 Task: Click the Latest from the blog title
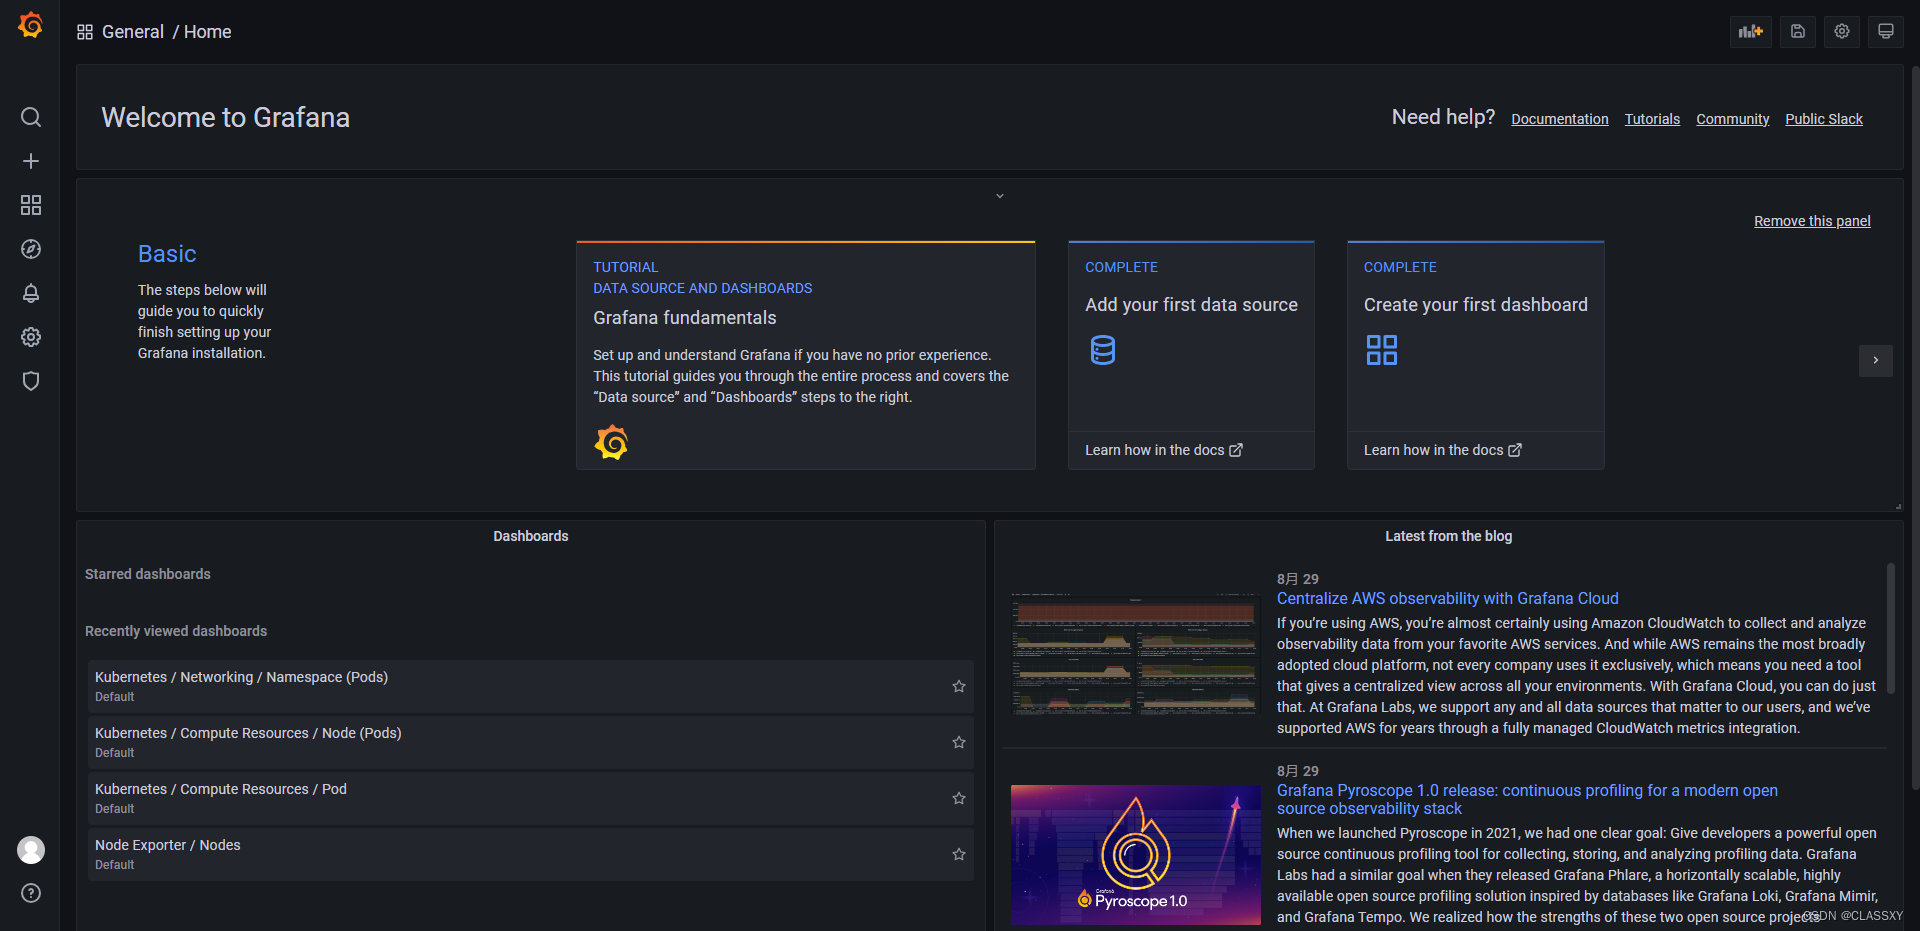(1448, 536)
